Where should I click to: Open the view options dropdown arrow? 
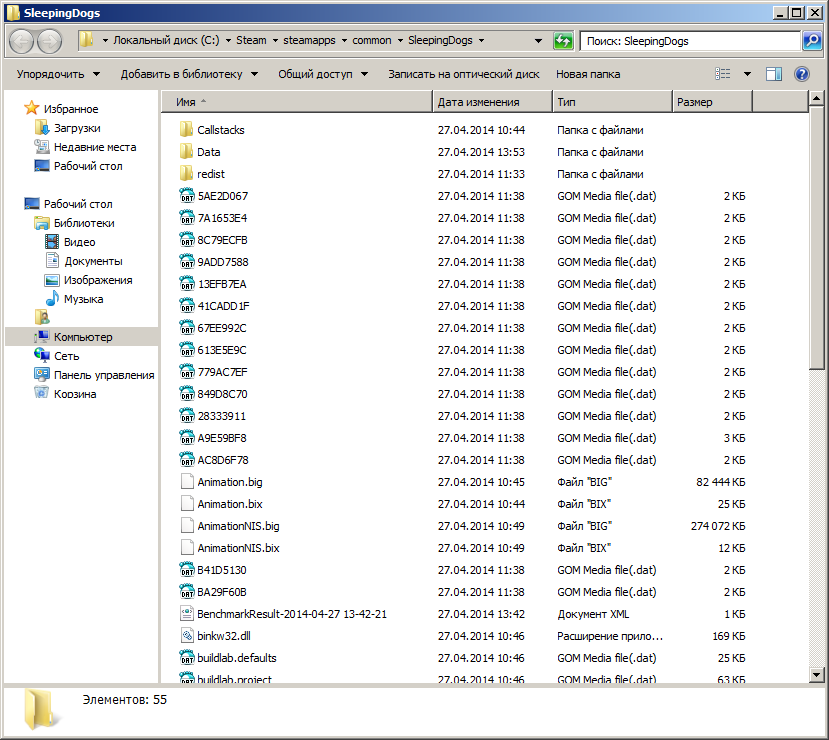click(747, 74)
